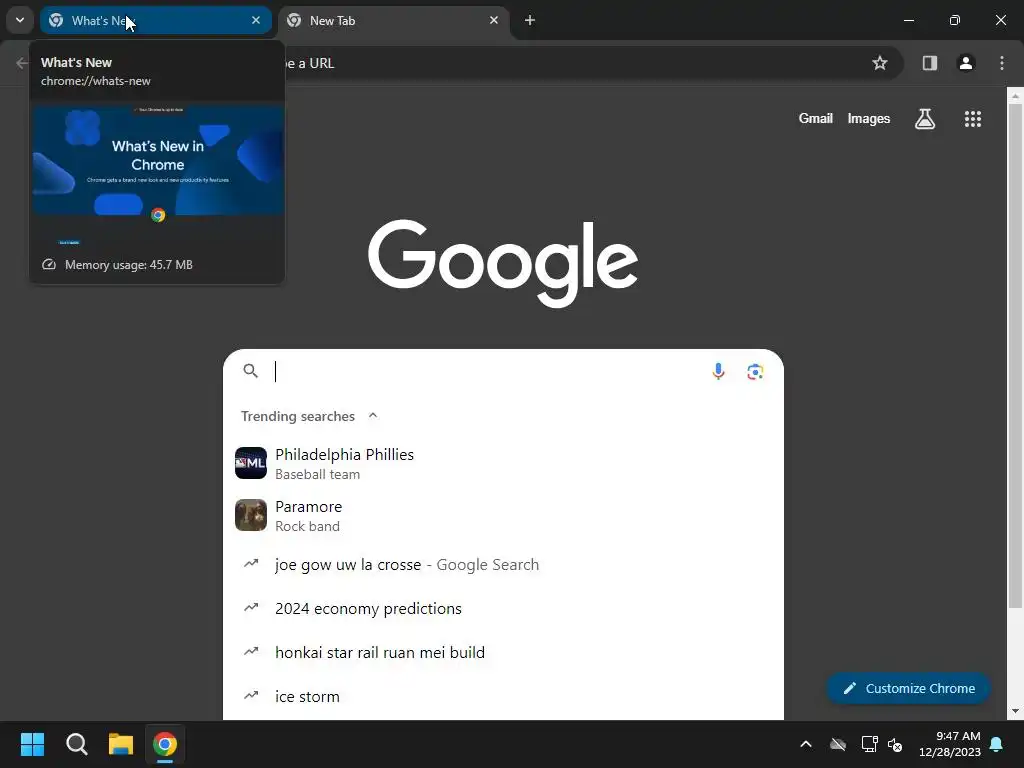Close the What's New tab
This screenshot has width=1024, height=768.
(256, 20)
